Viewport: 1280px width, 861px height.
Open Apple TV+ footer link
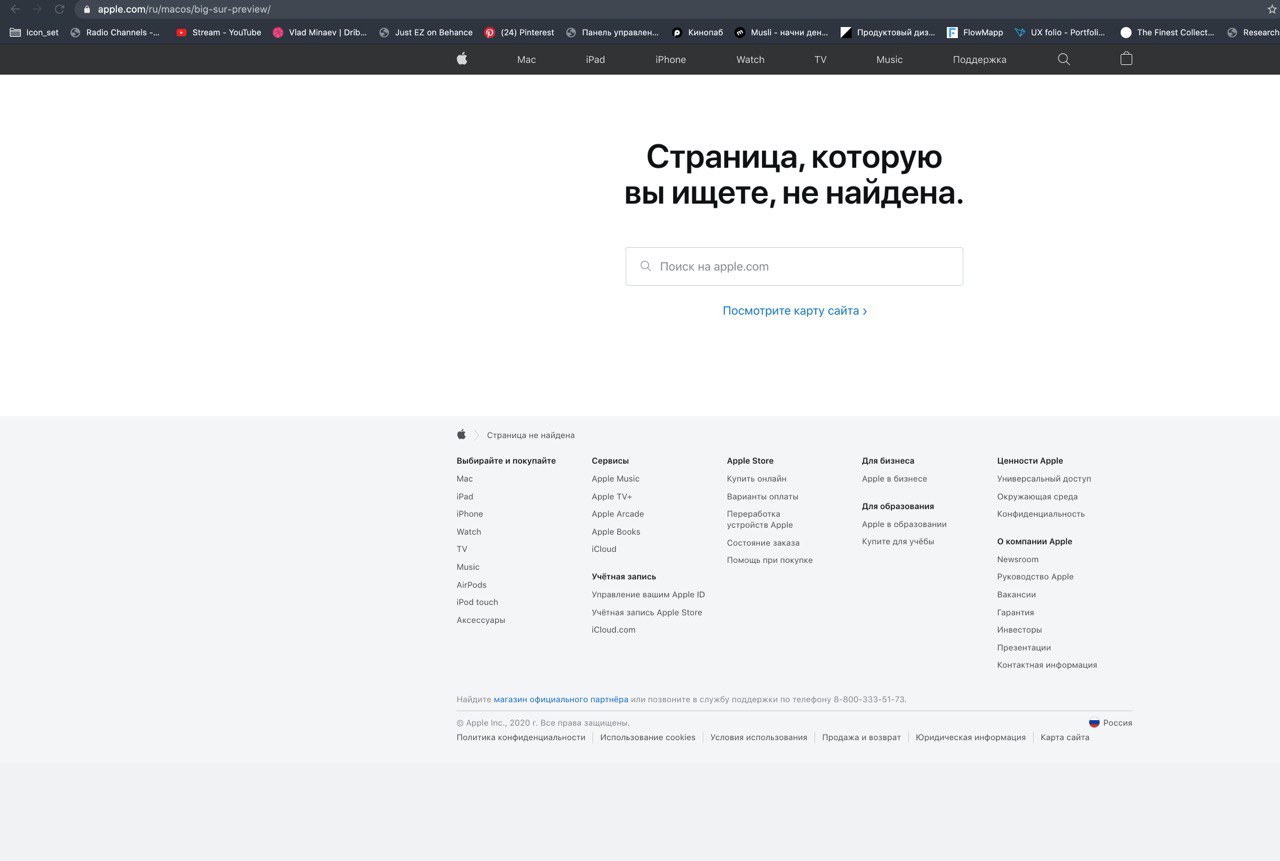[x=611, y=497]
